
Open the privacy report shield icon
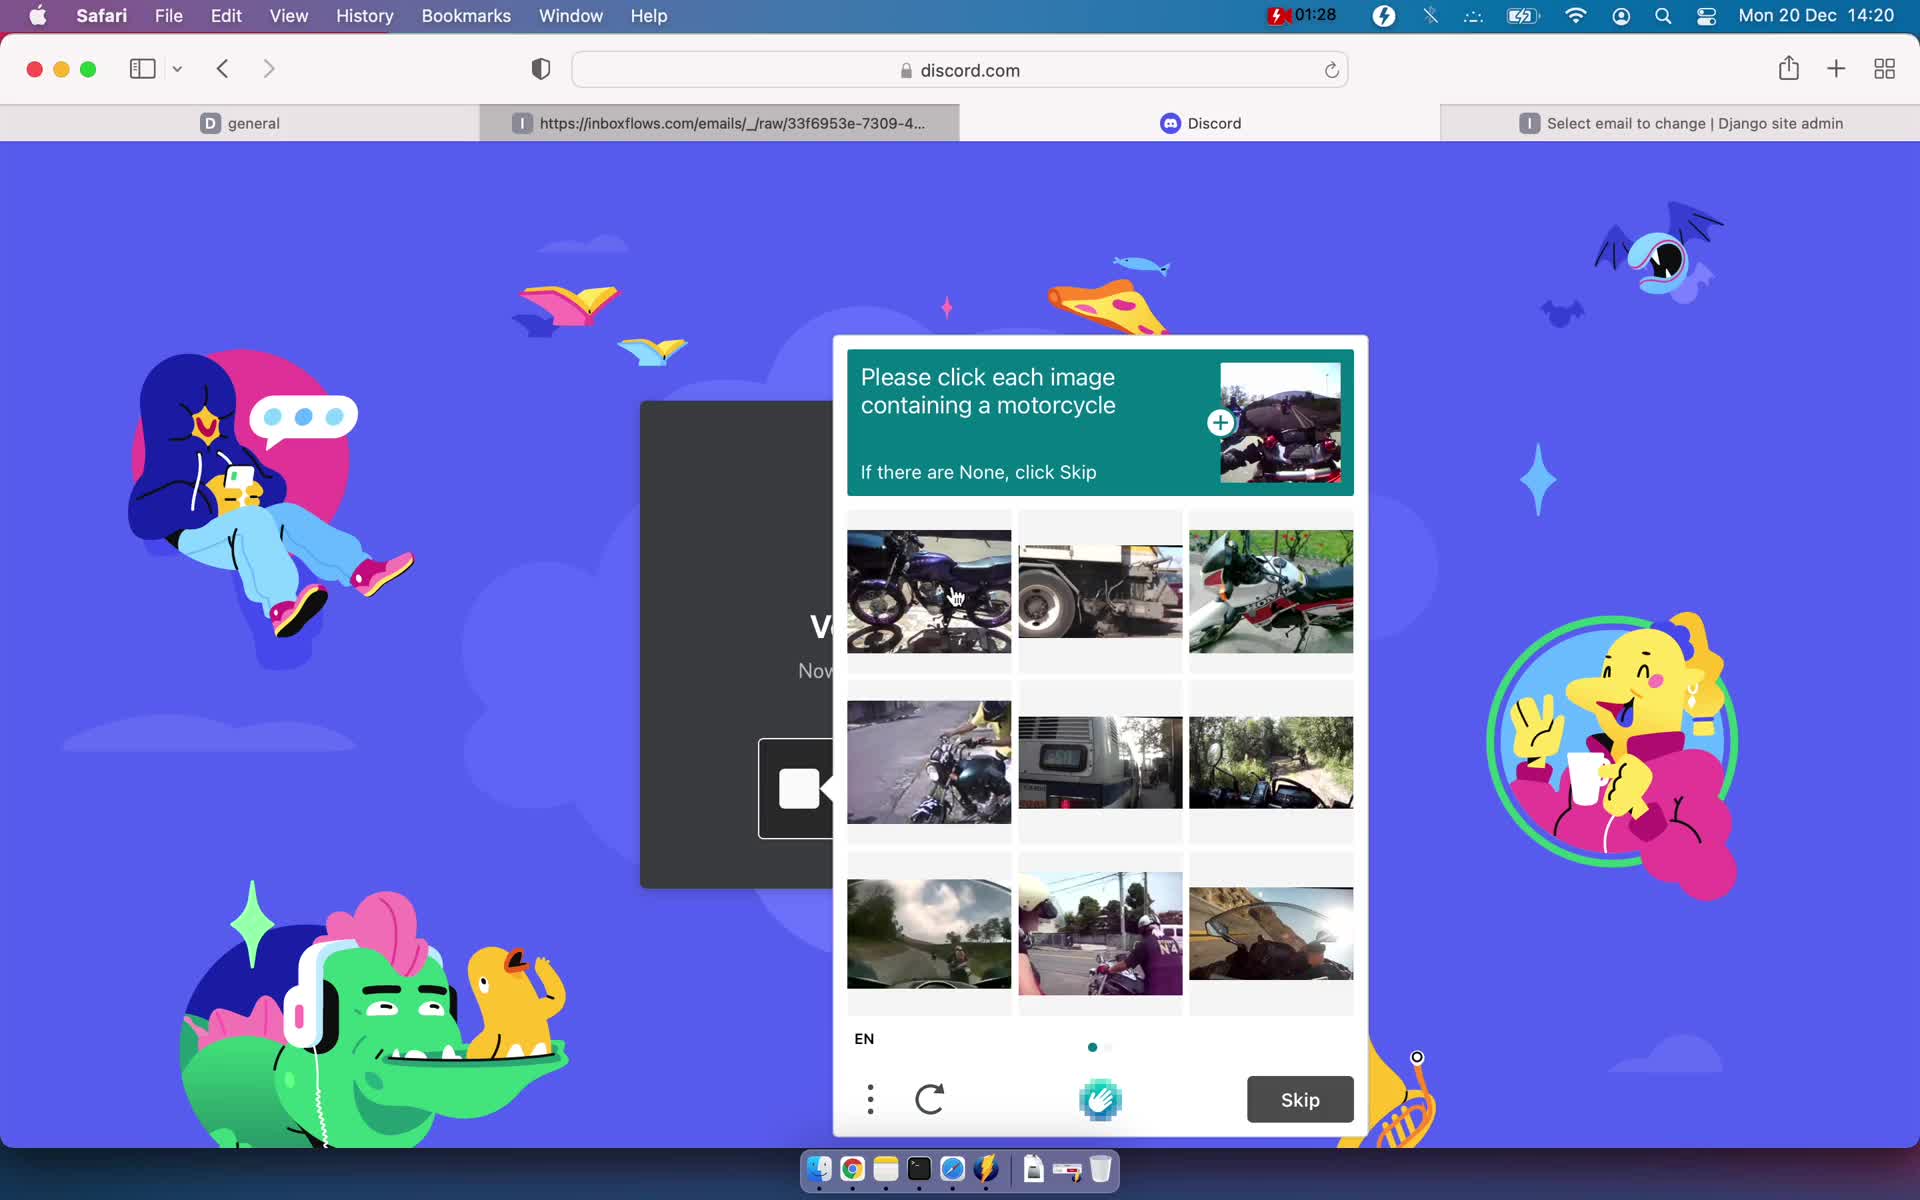click(541, 69)
